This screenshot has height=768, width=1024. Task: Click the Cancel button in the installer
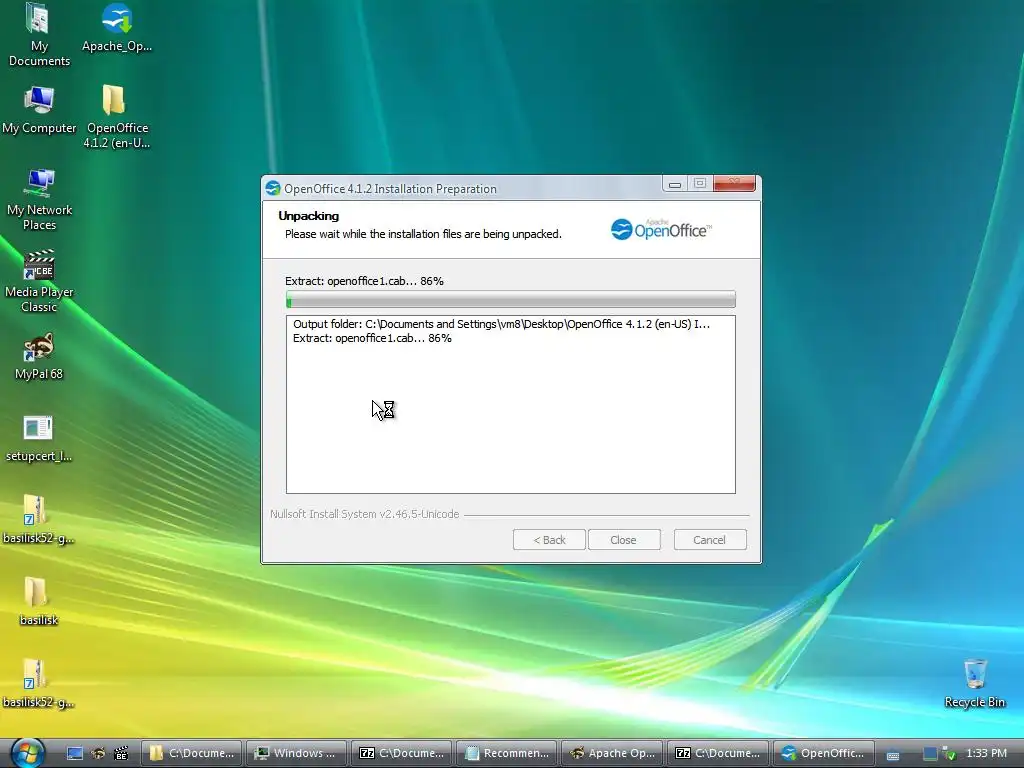[710, 539]
